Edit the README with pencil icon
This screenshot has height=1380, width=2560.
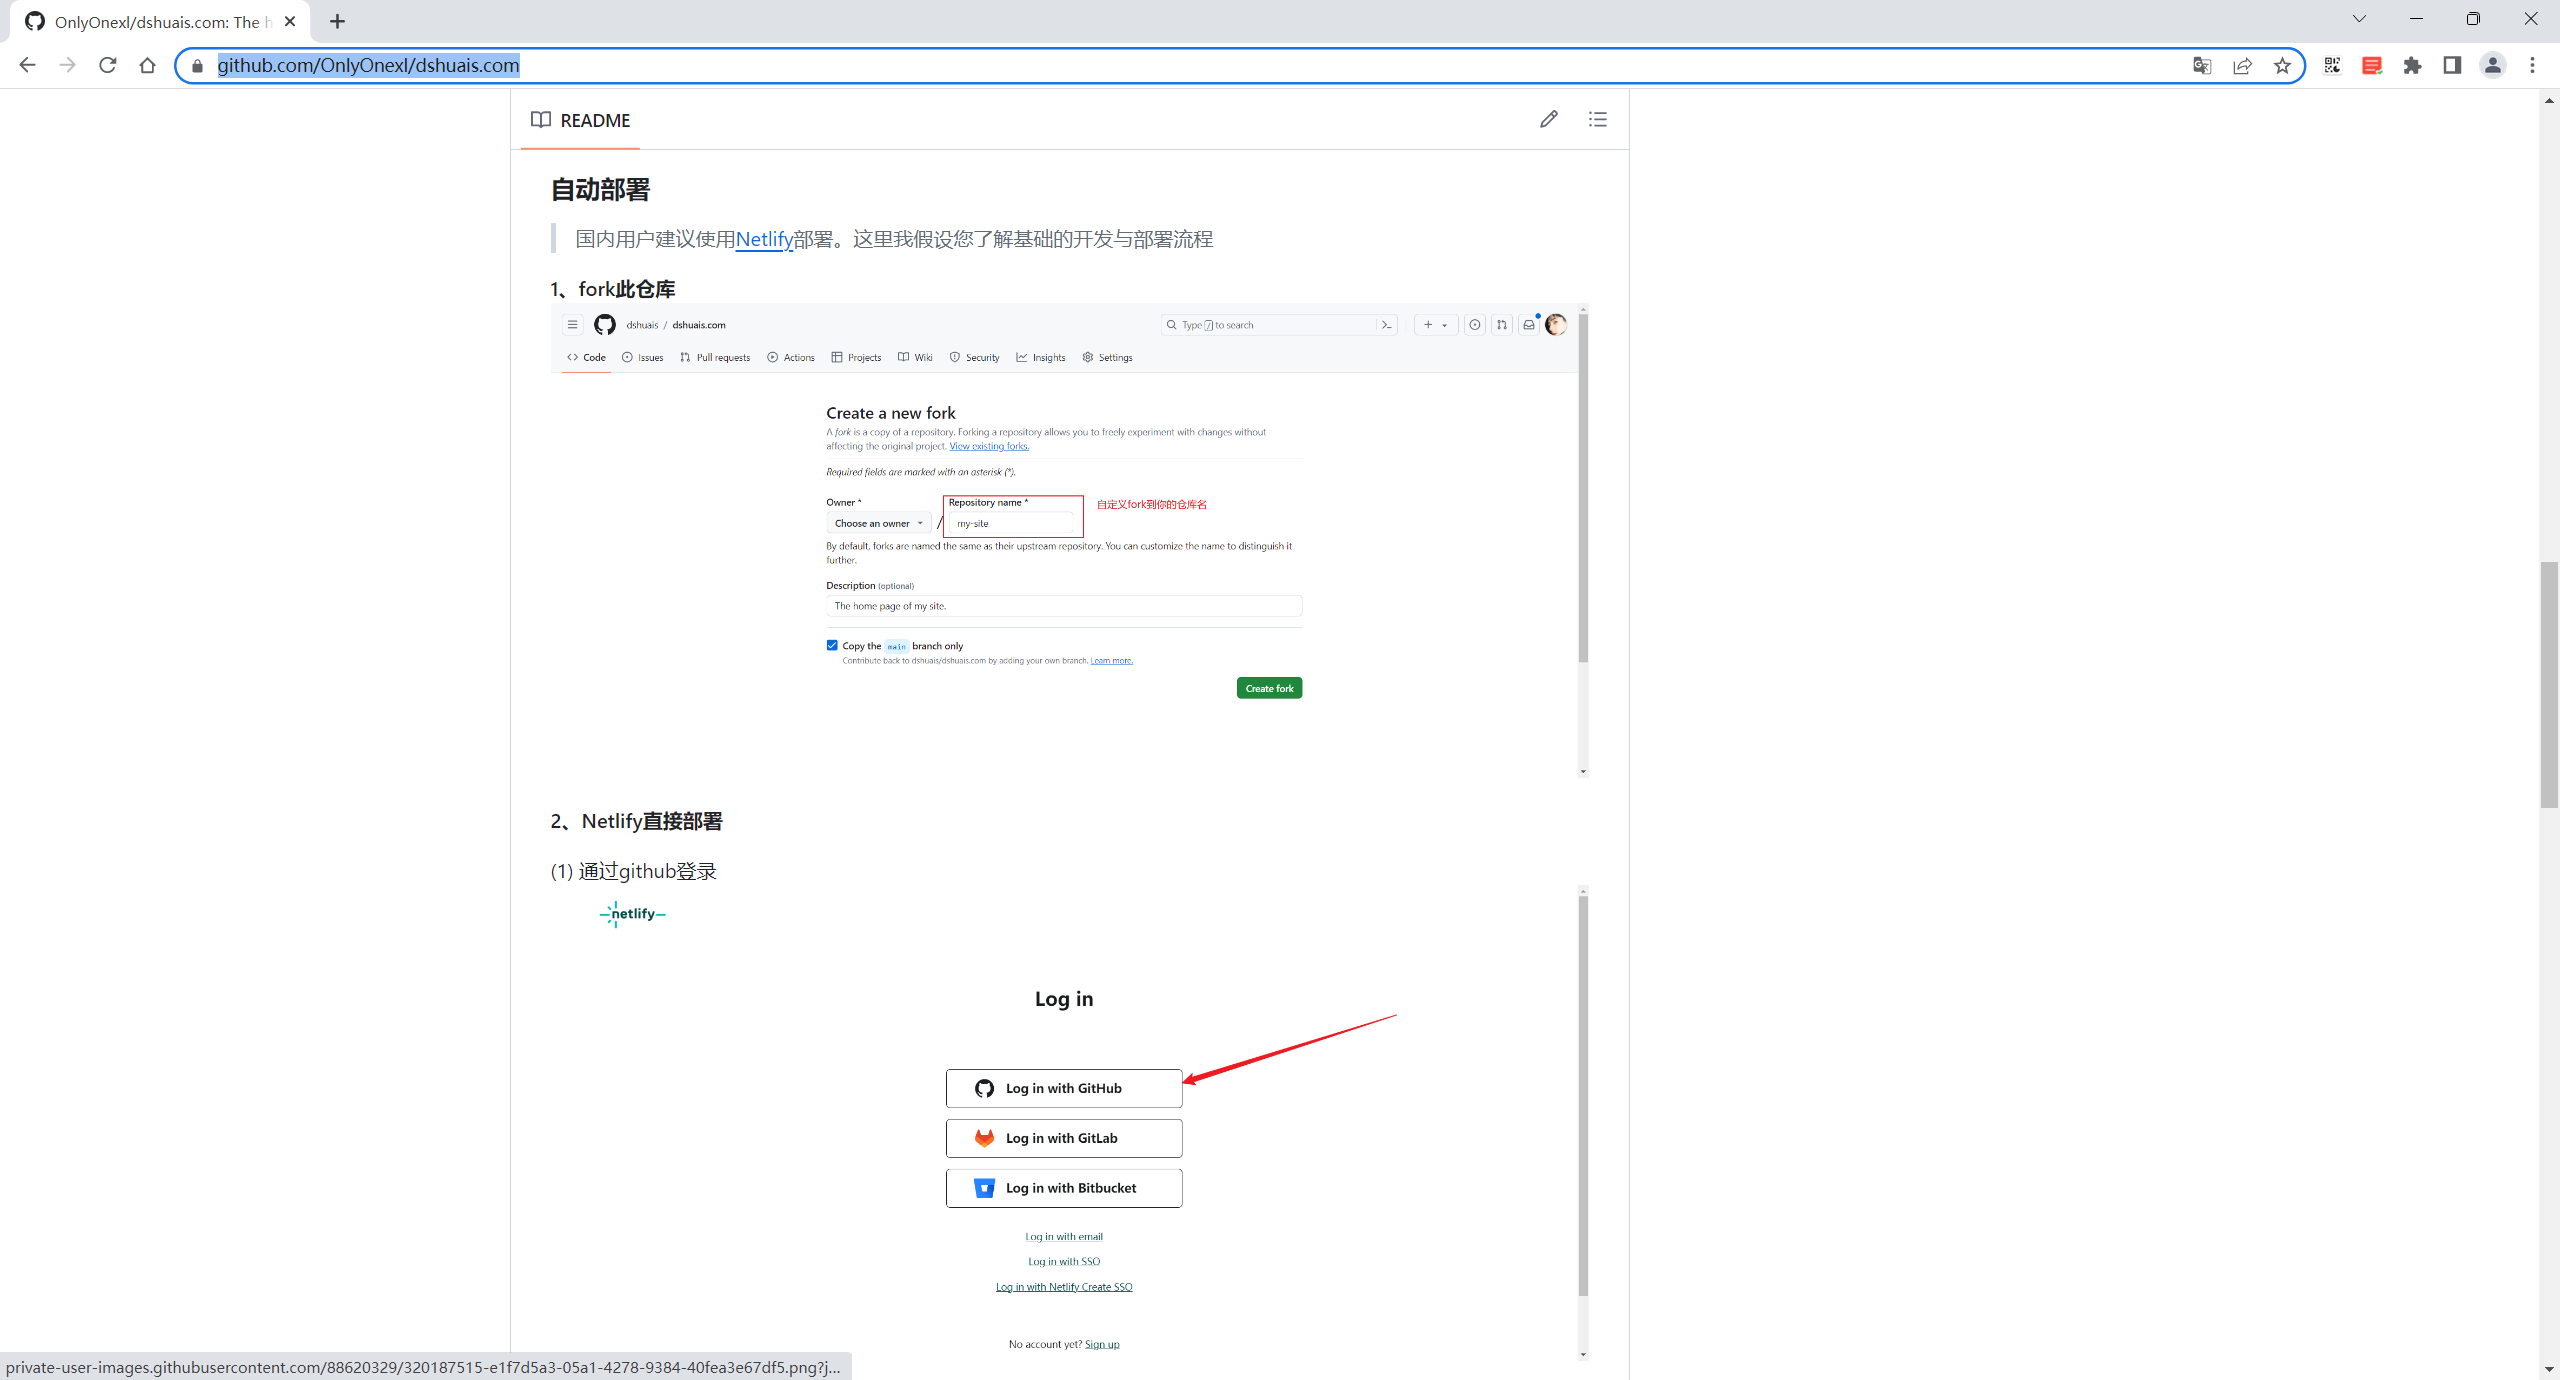[x=1548, y=119]
